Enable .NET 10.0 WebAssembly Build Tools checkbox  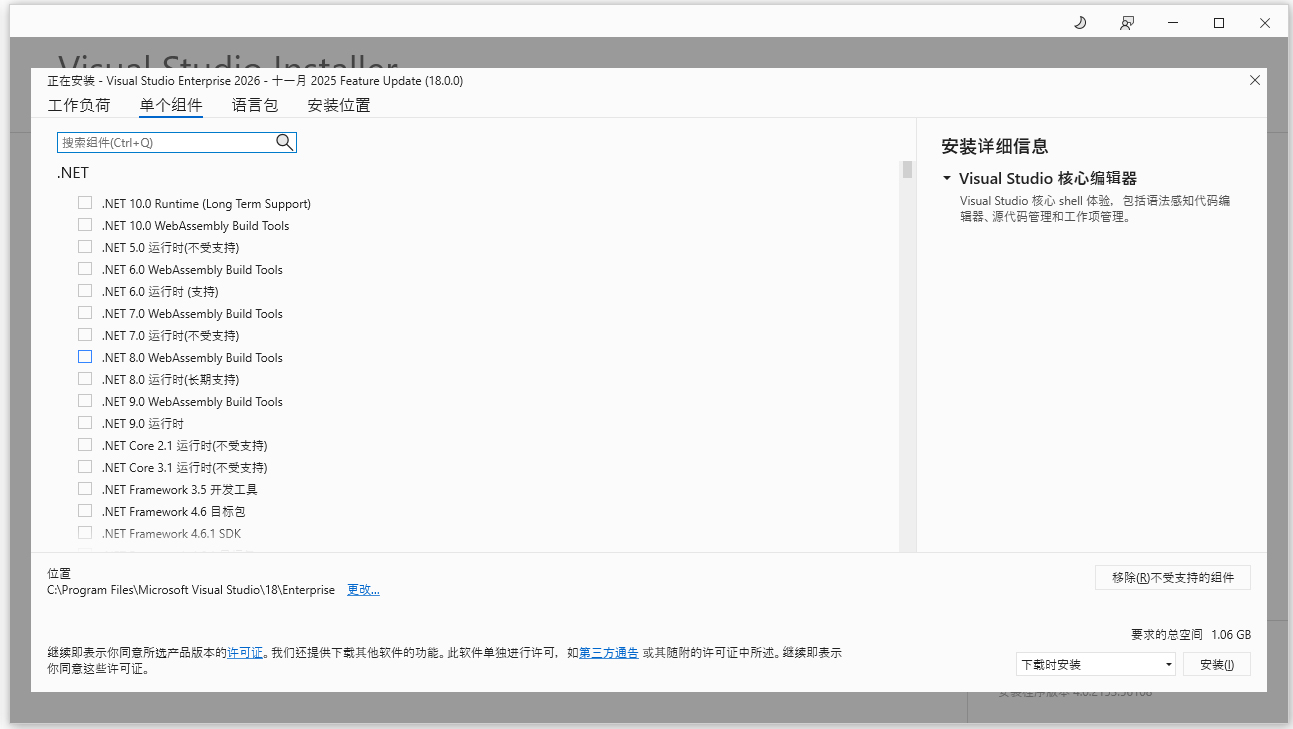point(85,225)
